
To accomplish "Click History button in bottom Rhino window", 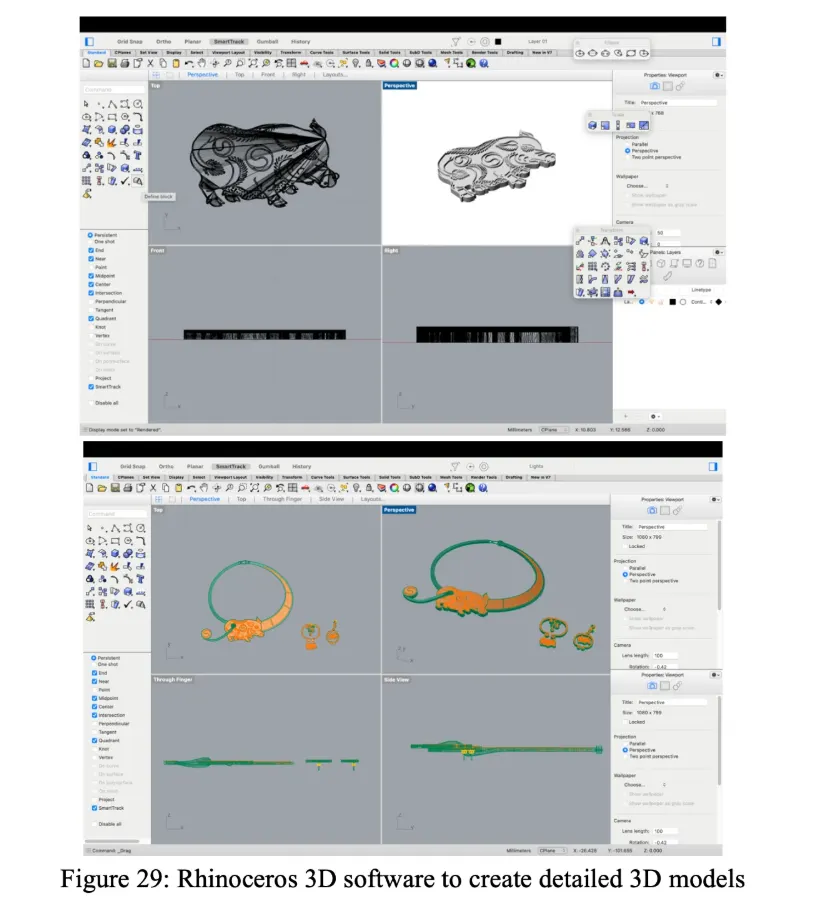I will (302, 466).
